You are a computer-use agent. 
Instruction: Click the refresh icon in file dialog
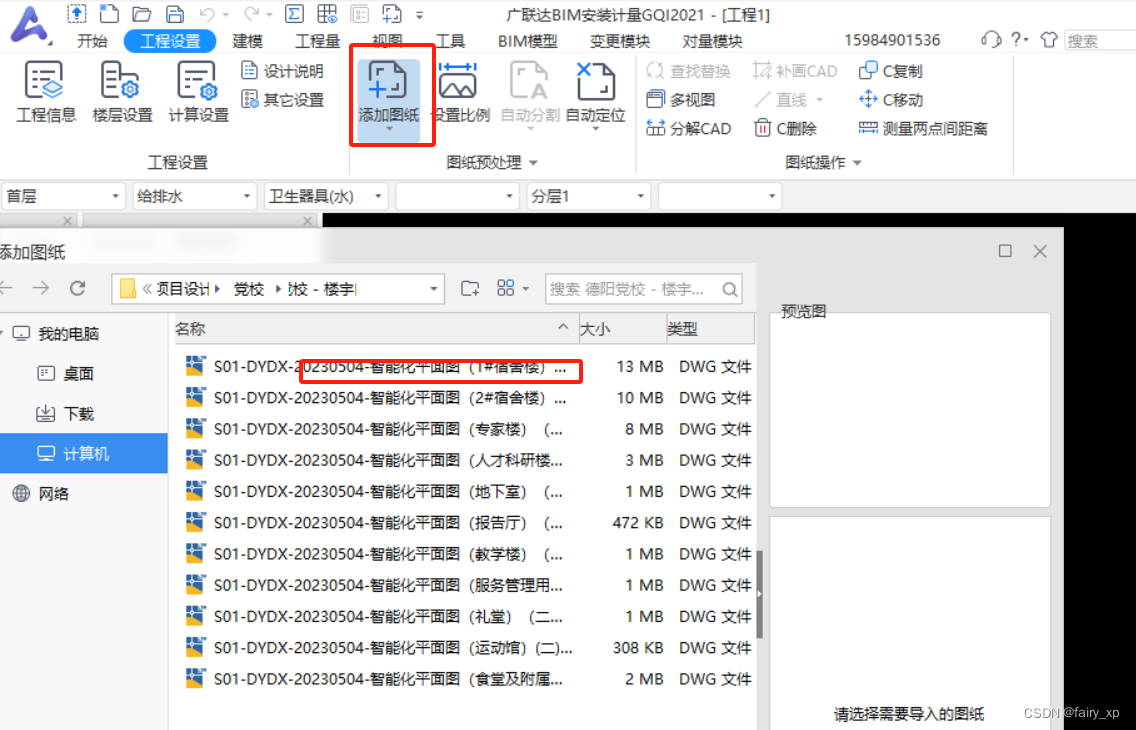[x=78, y=288]
